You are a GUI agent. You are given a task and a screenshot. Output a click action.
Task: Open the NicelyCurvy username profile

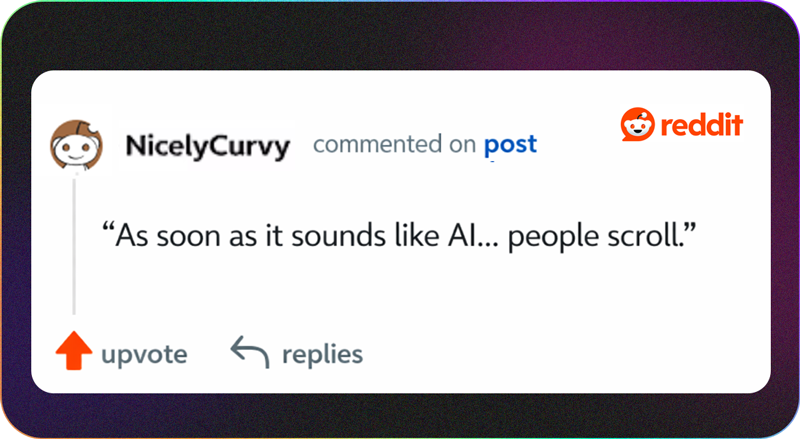point(207,147)
